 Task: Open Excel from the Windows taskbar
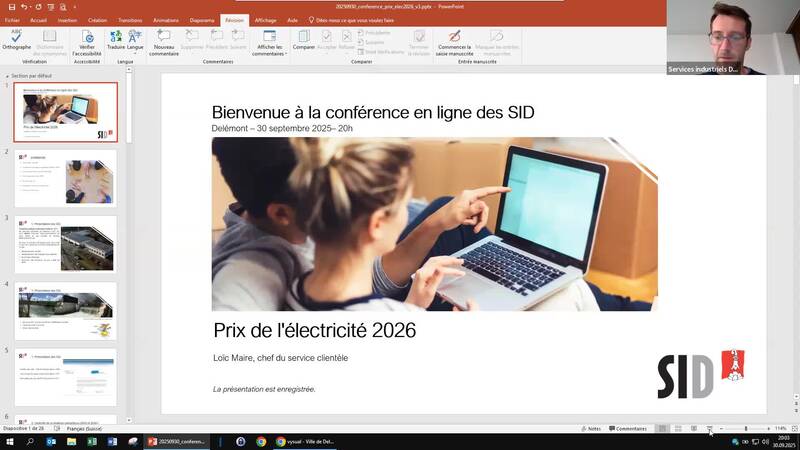pyautogui.click(x=91, y=441)
